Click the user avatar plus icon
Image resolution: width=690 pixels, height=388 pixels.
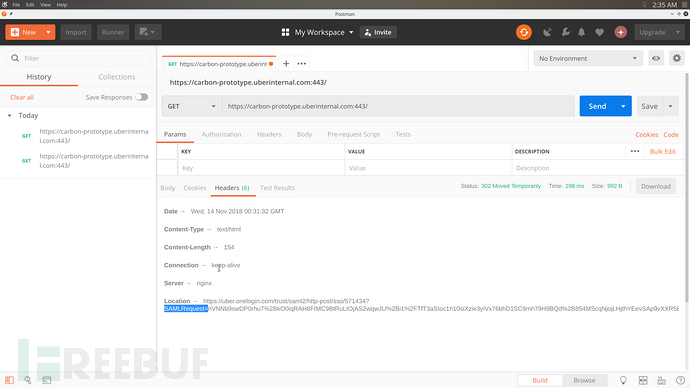[x=620, y=32]
